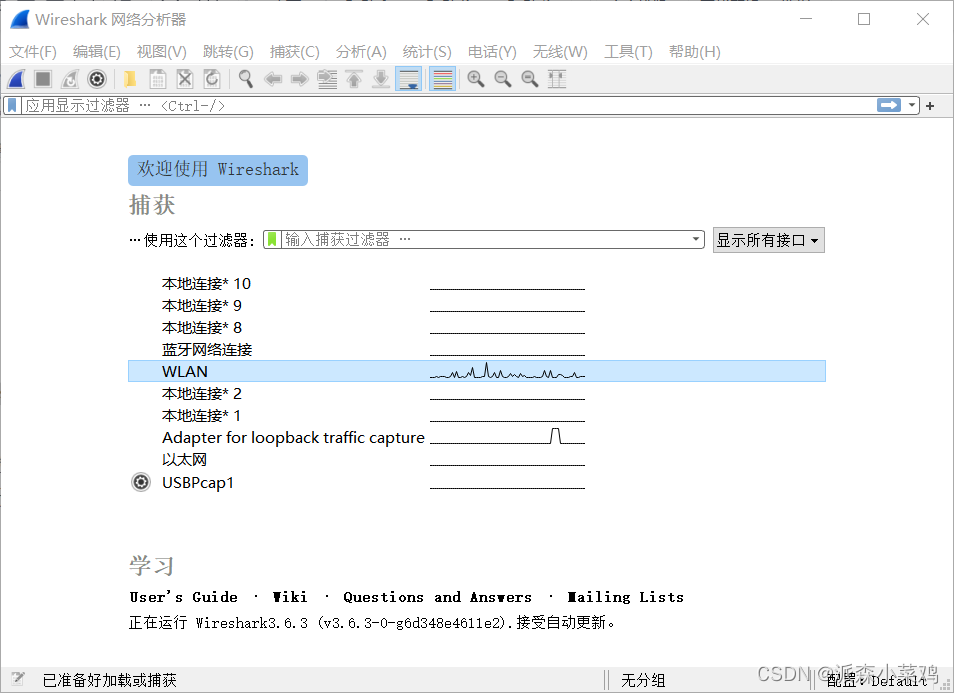
Task: Close this capture file icon
Action: [185, 79]
